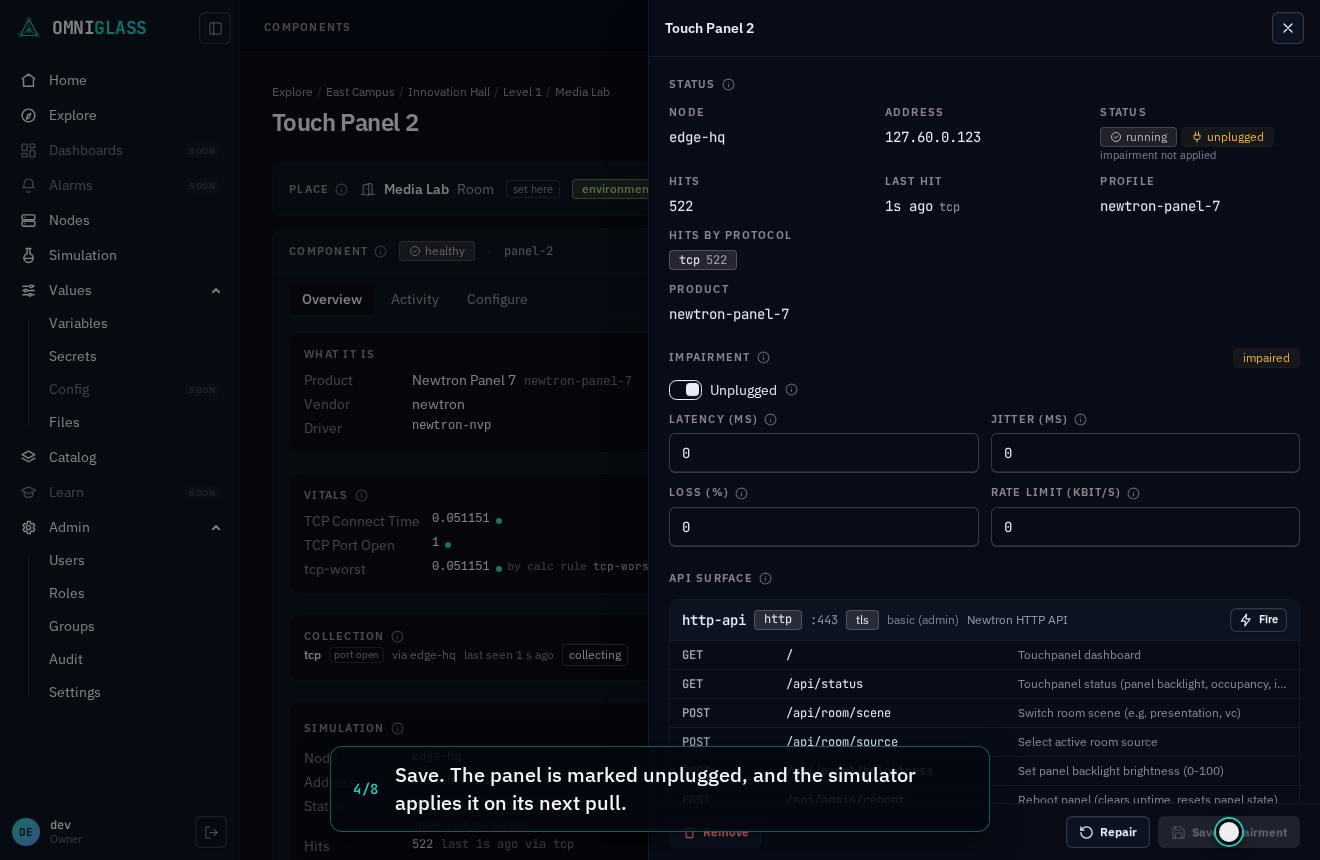1320x860 pixels.
Task: Open Secrets in the sidebar
Action: point(73,356)
